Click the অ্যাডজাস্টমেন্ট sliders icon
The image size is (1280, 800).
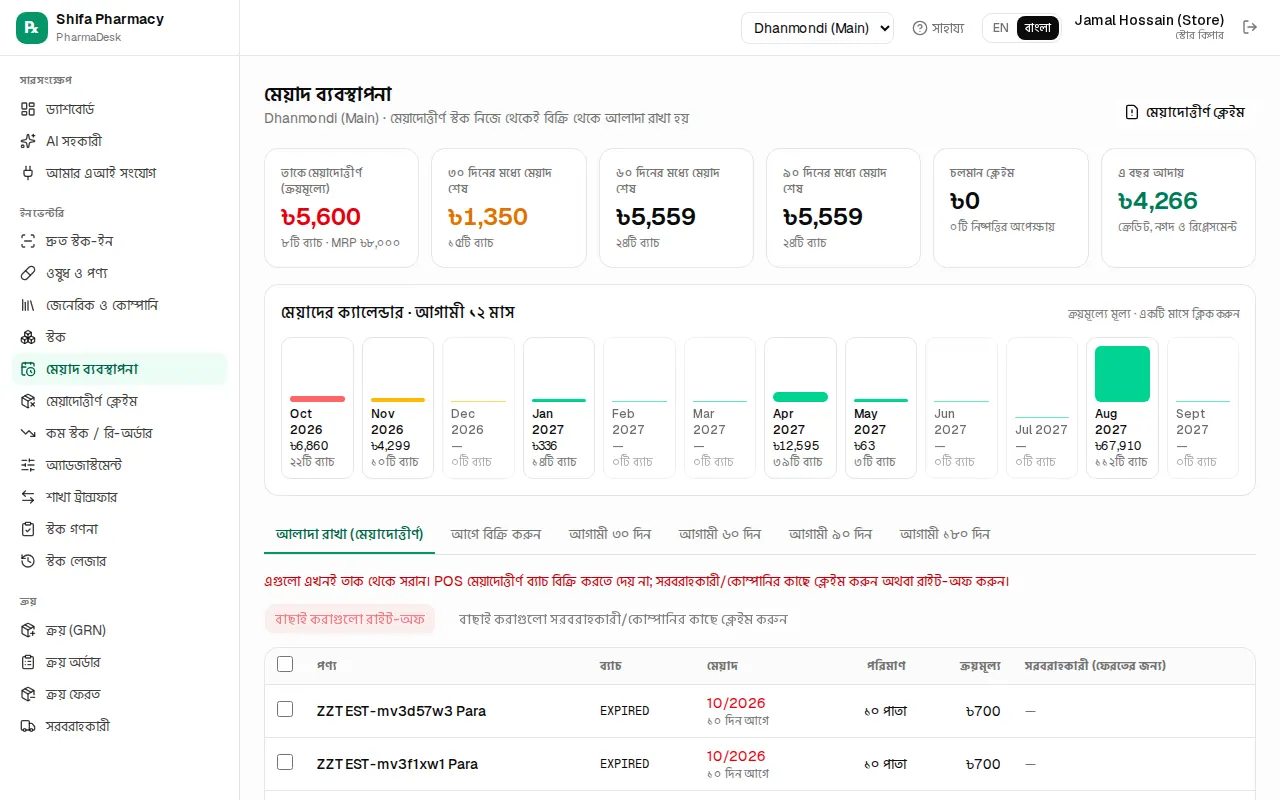(28, 465)
